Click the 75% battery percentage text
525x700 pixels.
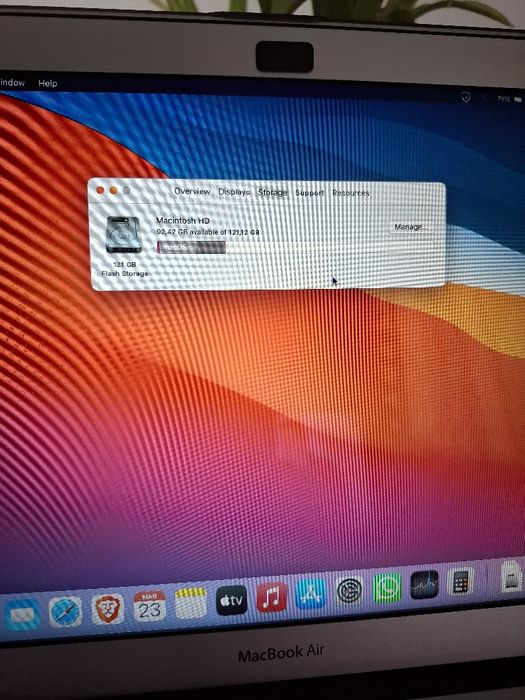pyautogui.click(x=504, y=99)
